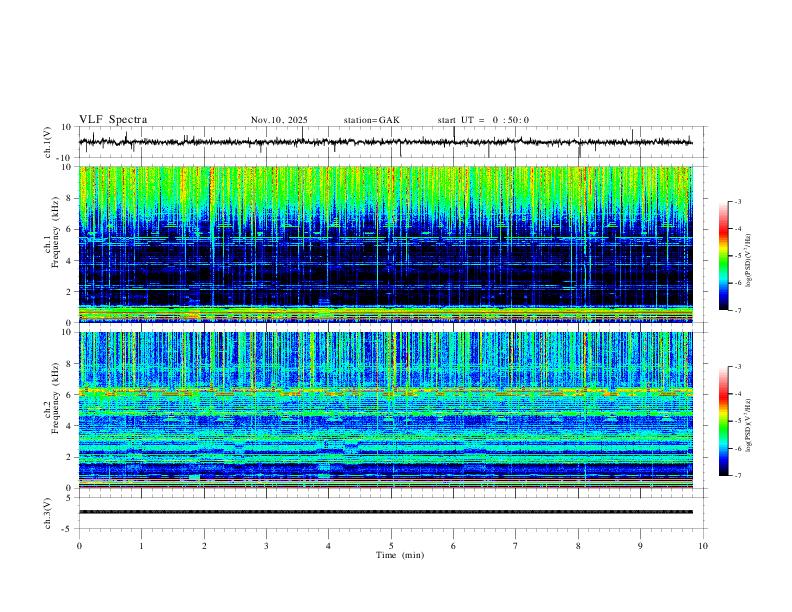Viewport: 792px width, 612px height.
Task: Click time axis tick label "7"
Action: pos(515,546)
